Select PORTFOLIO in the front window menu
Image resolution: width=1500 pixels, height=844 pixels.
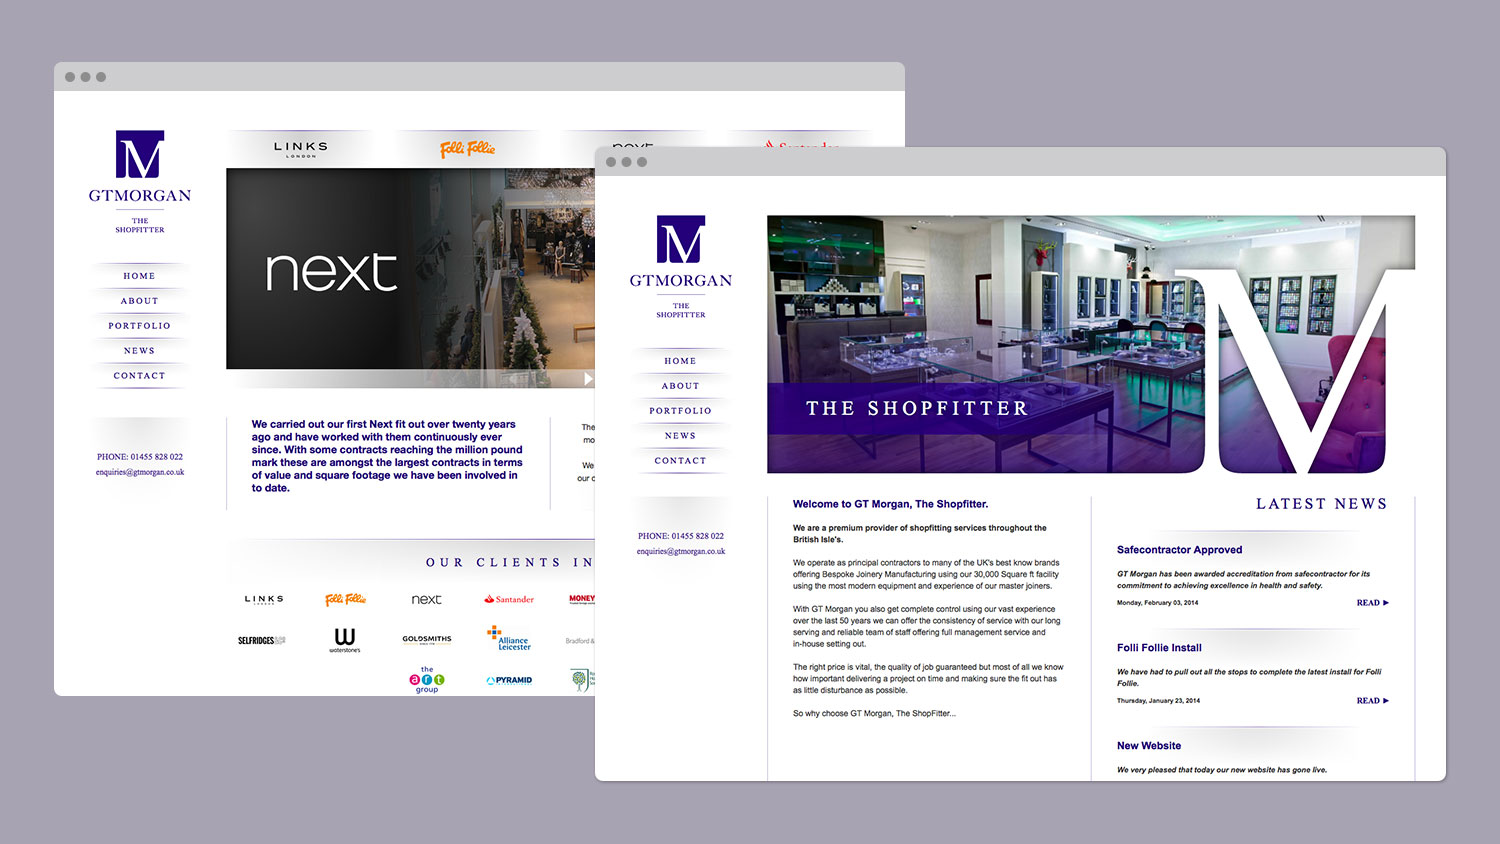tap(681, 411)
